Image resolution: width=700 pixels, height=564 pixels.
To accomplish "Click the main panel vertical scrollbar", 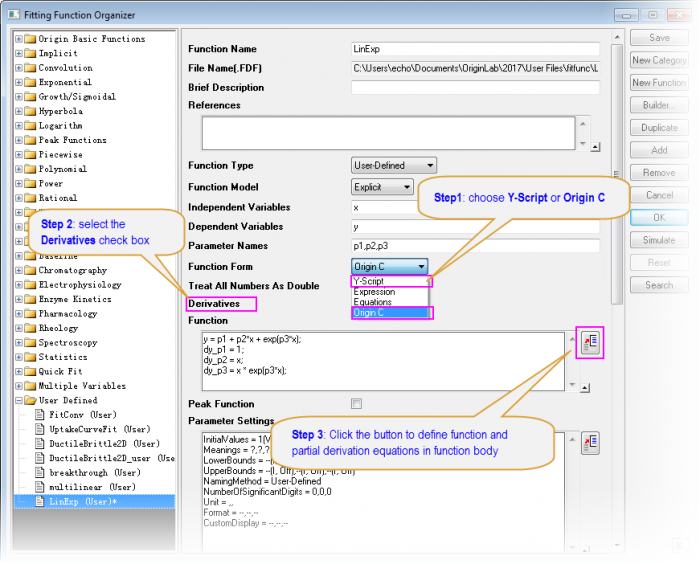I will point(616,150).
